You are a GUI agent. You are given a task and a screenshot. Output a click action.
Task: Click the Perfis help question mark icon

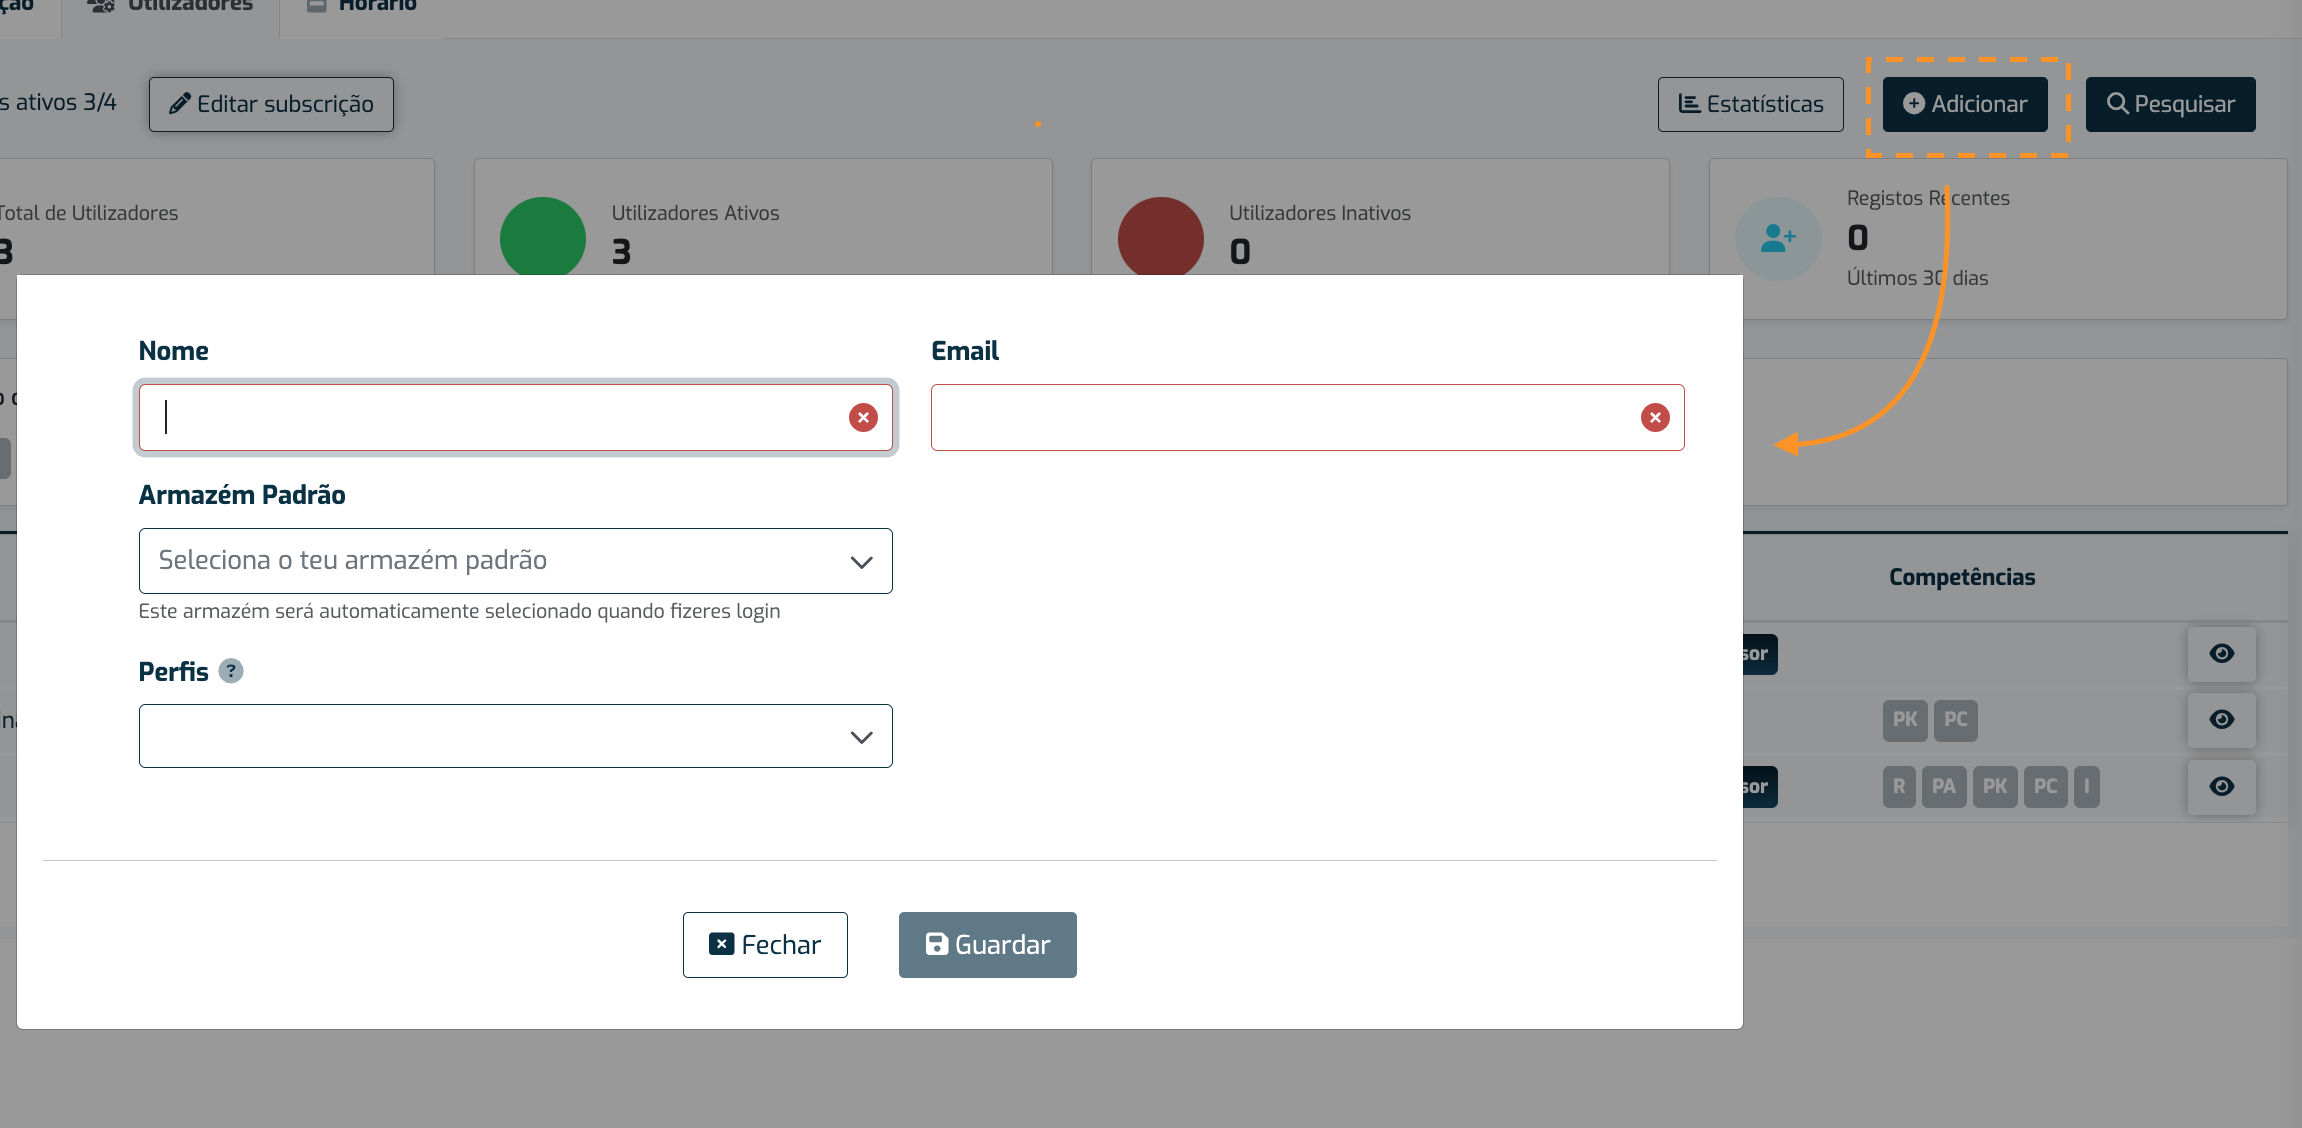point(231,671)
